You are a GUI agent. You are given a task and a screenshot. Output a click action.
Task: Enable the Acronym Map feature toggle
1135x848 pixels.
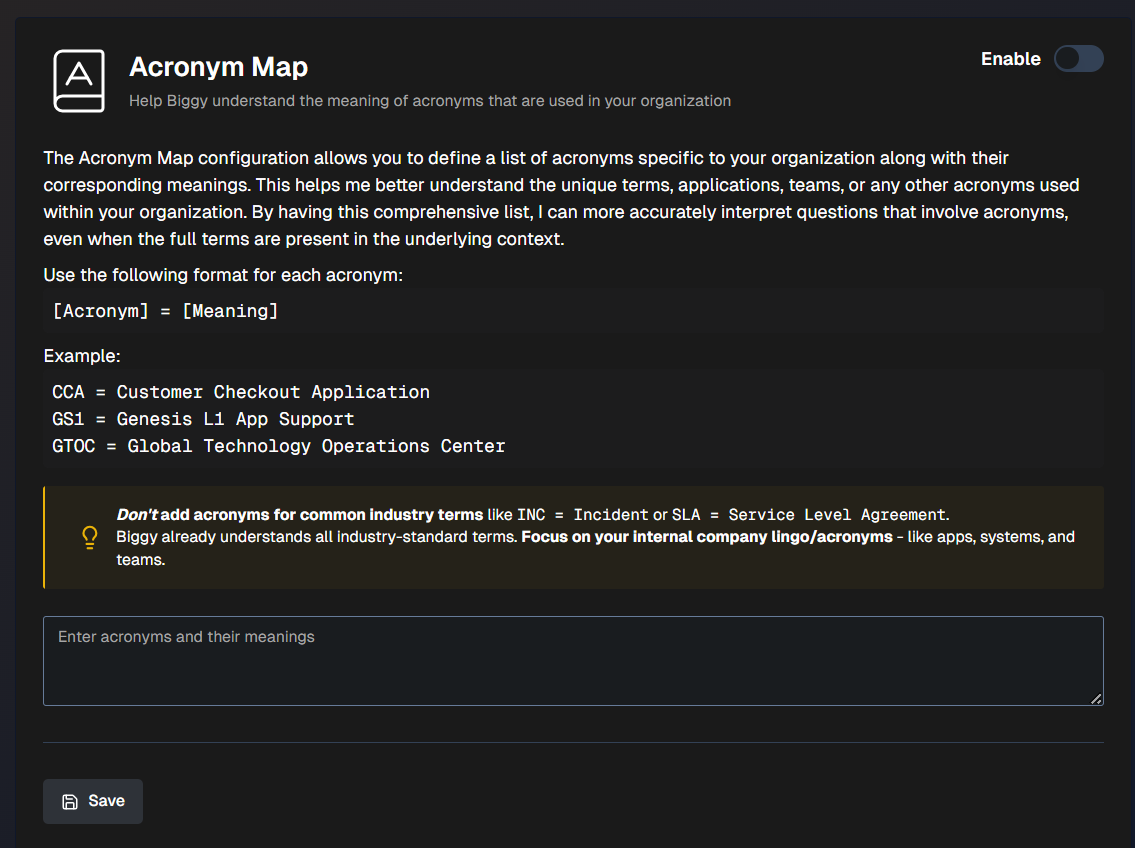point(1078,59)
